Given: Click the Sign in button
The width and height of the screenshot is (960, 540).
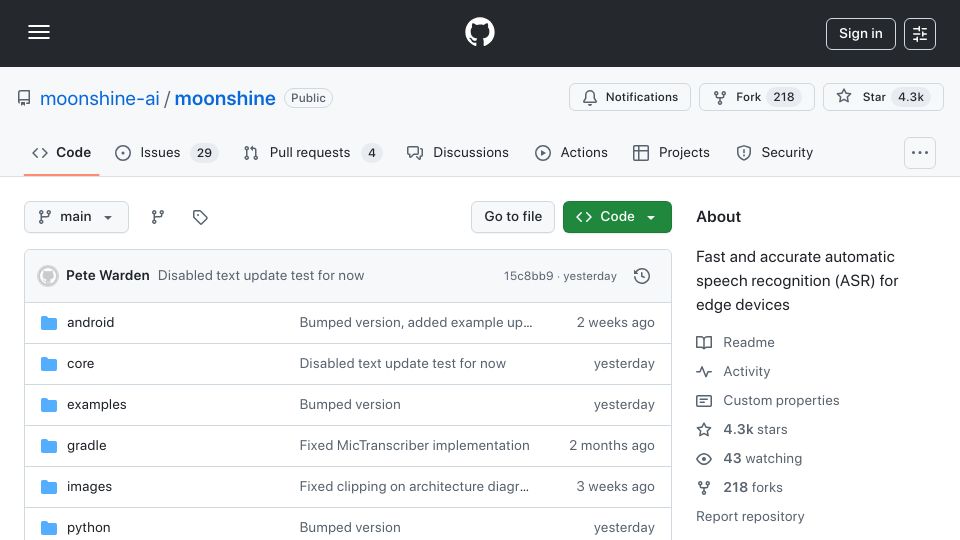Looking at the screenshot, I should [860, 34].
